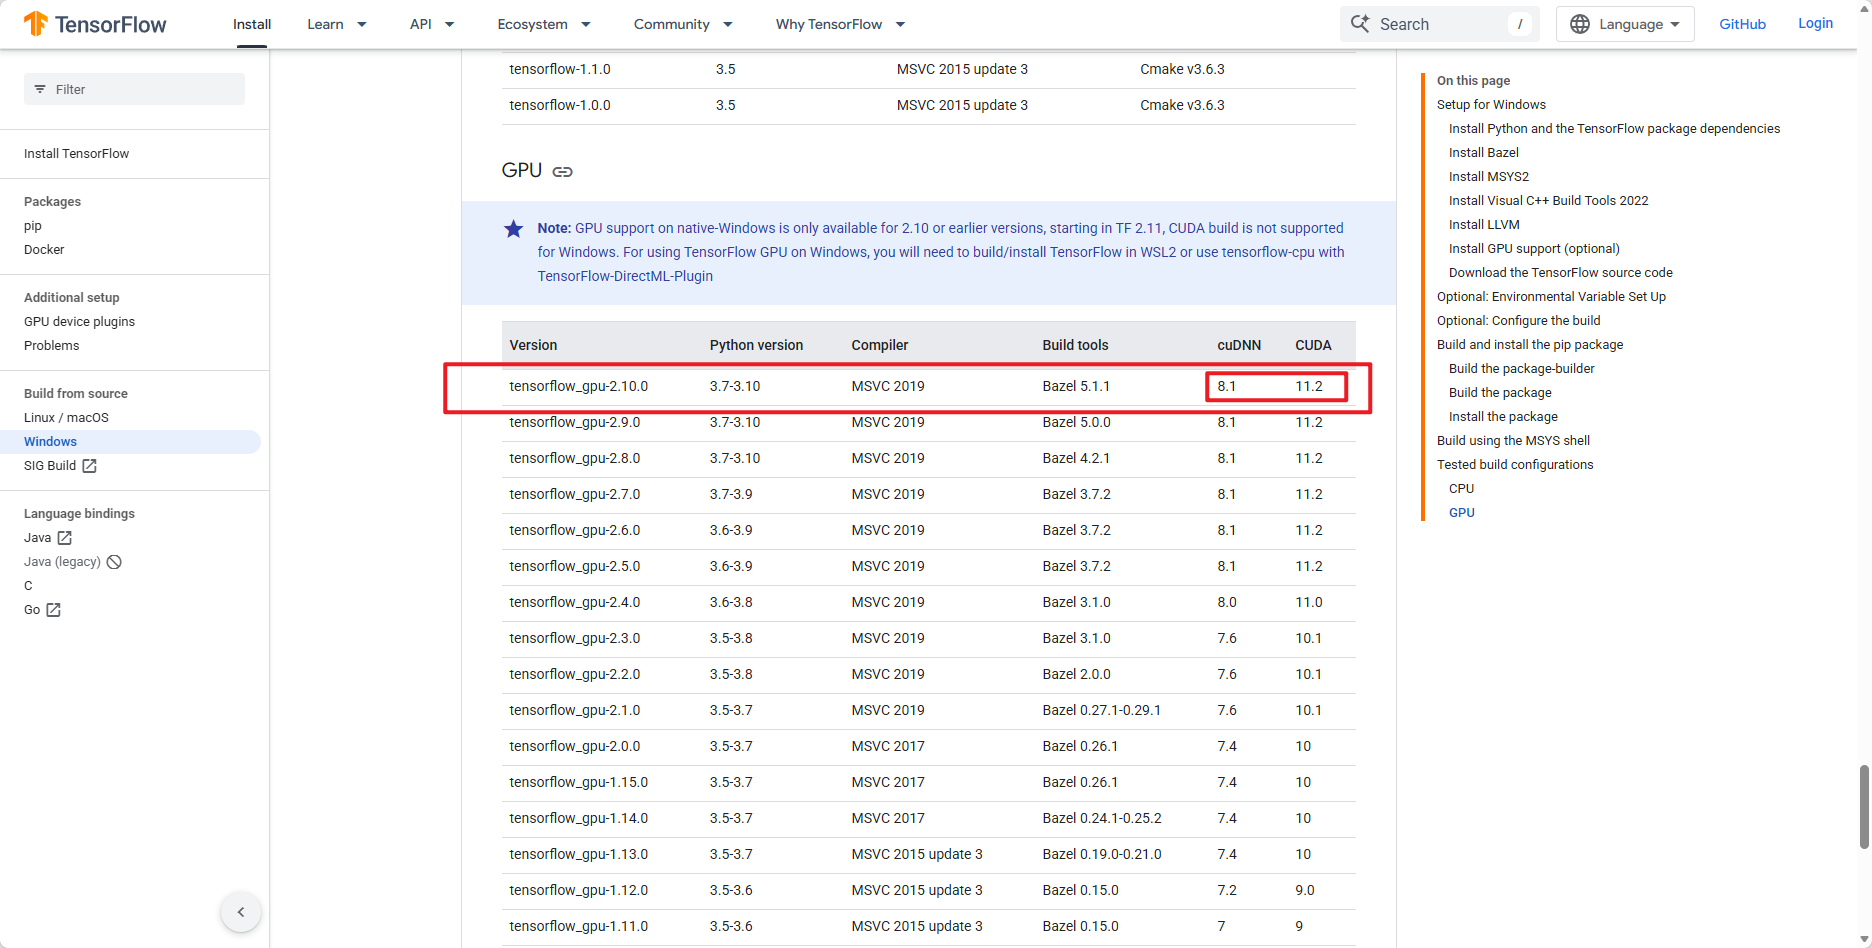Open the Docker page in sidebar
The height and width of the screenshot is (948, 1872).
click(x=44, y=250)
